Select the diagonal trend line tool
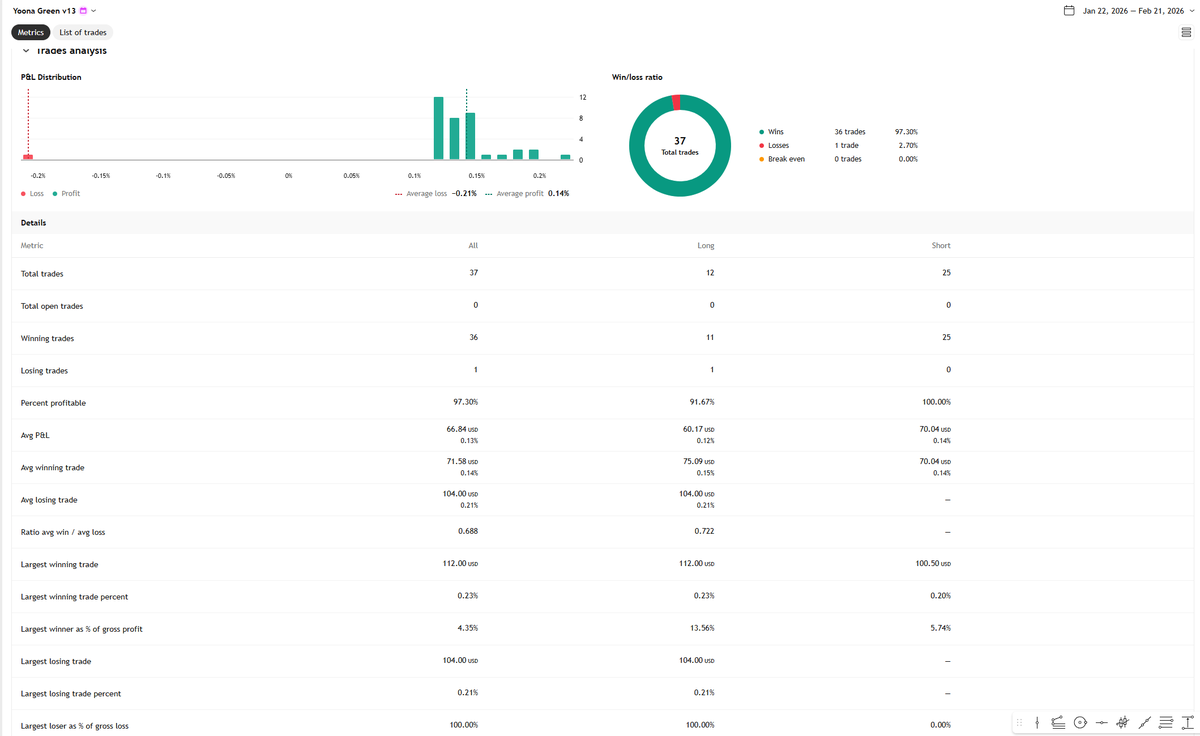Image resolution: width=1200 pixels, height=736 pixels. 1145,722
